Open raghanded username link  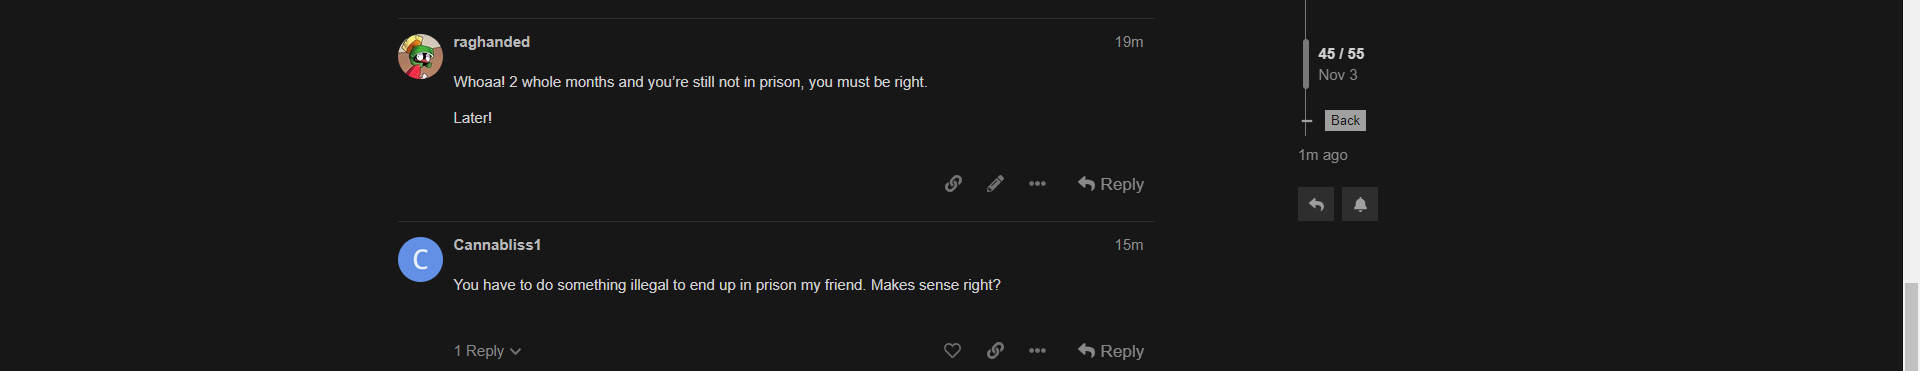(x=491, y=42)
